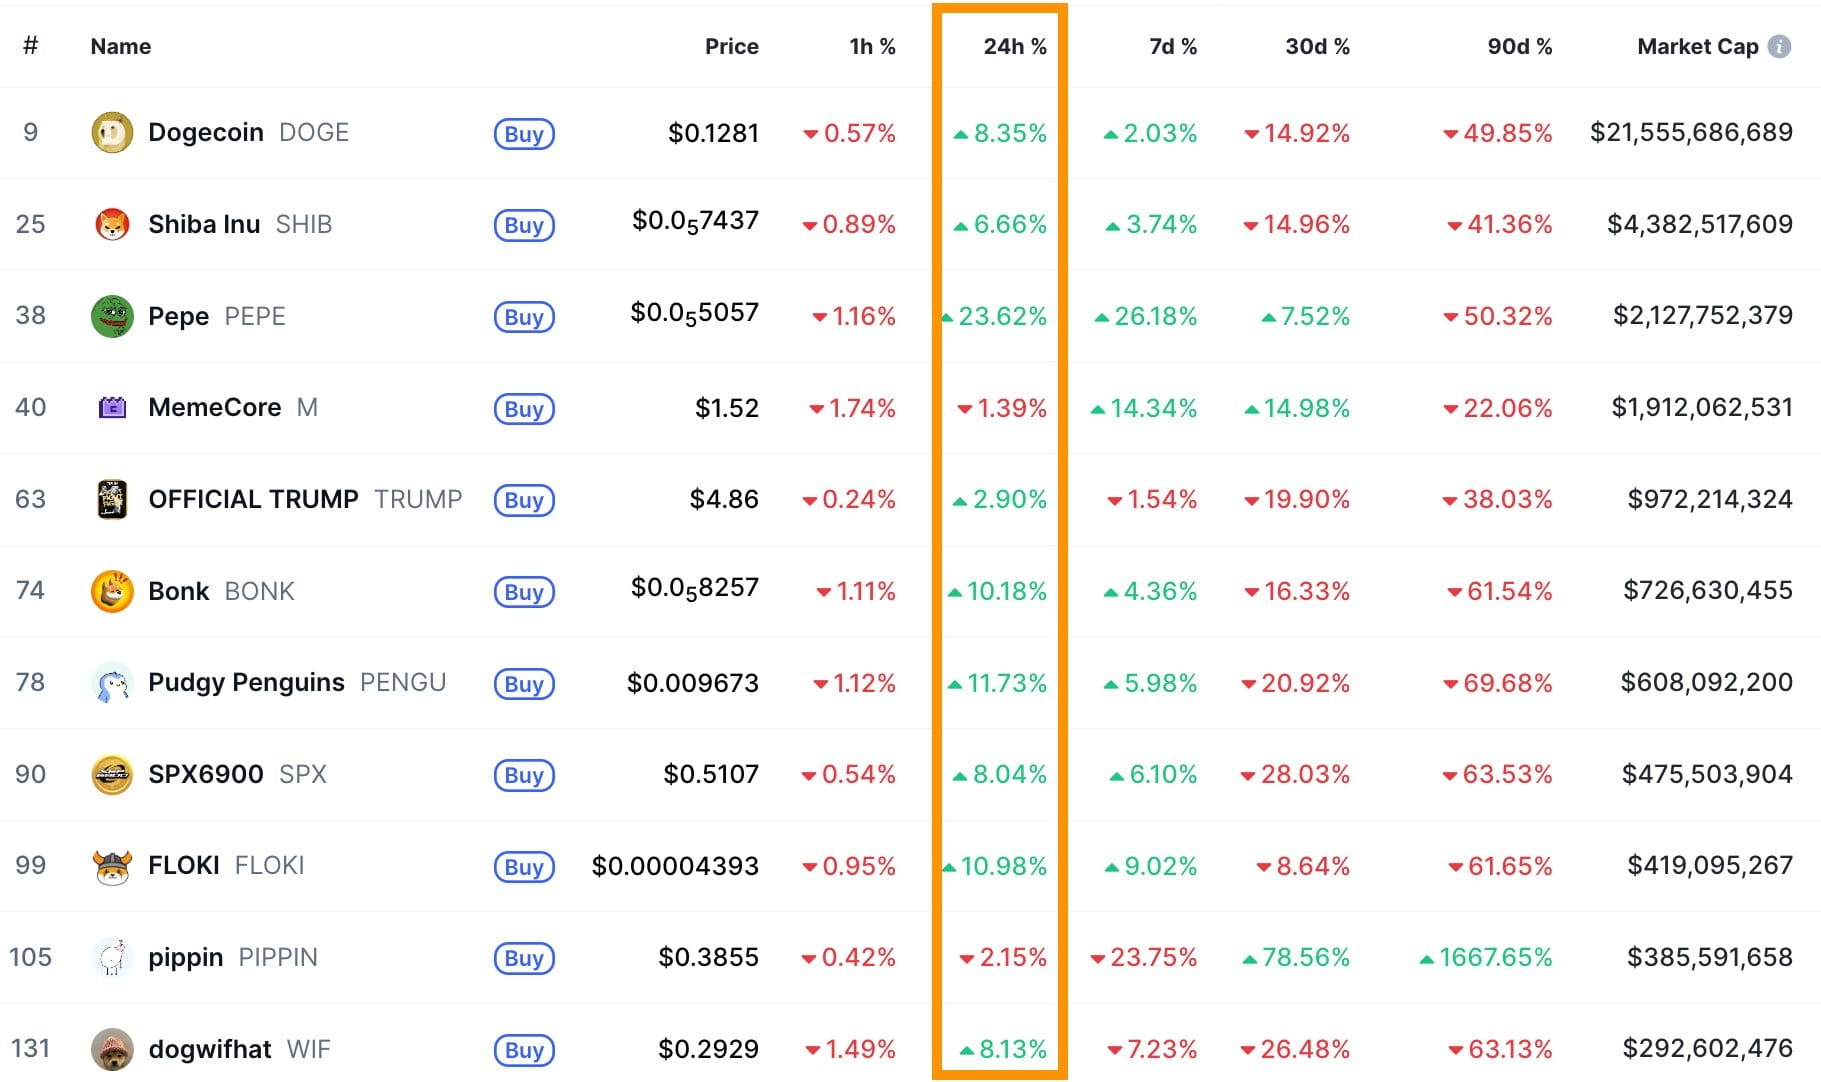Click the dogwifhat coin logo
Image resolution: width=1821 pixels, height=1082 pixels.
[x=112, y=1049]
